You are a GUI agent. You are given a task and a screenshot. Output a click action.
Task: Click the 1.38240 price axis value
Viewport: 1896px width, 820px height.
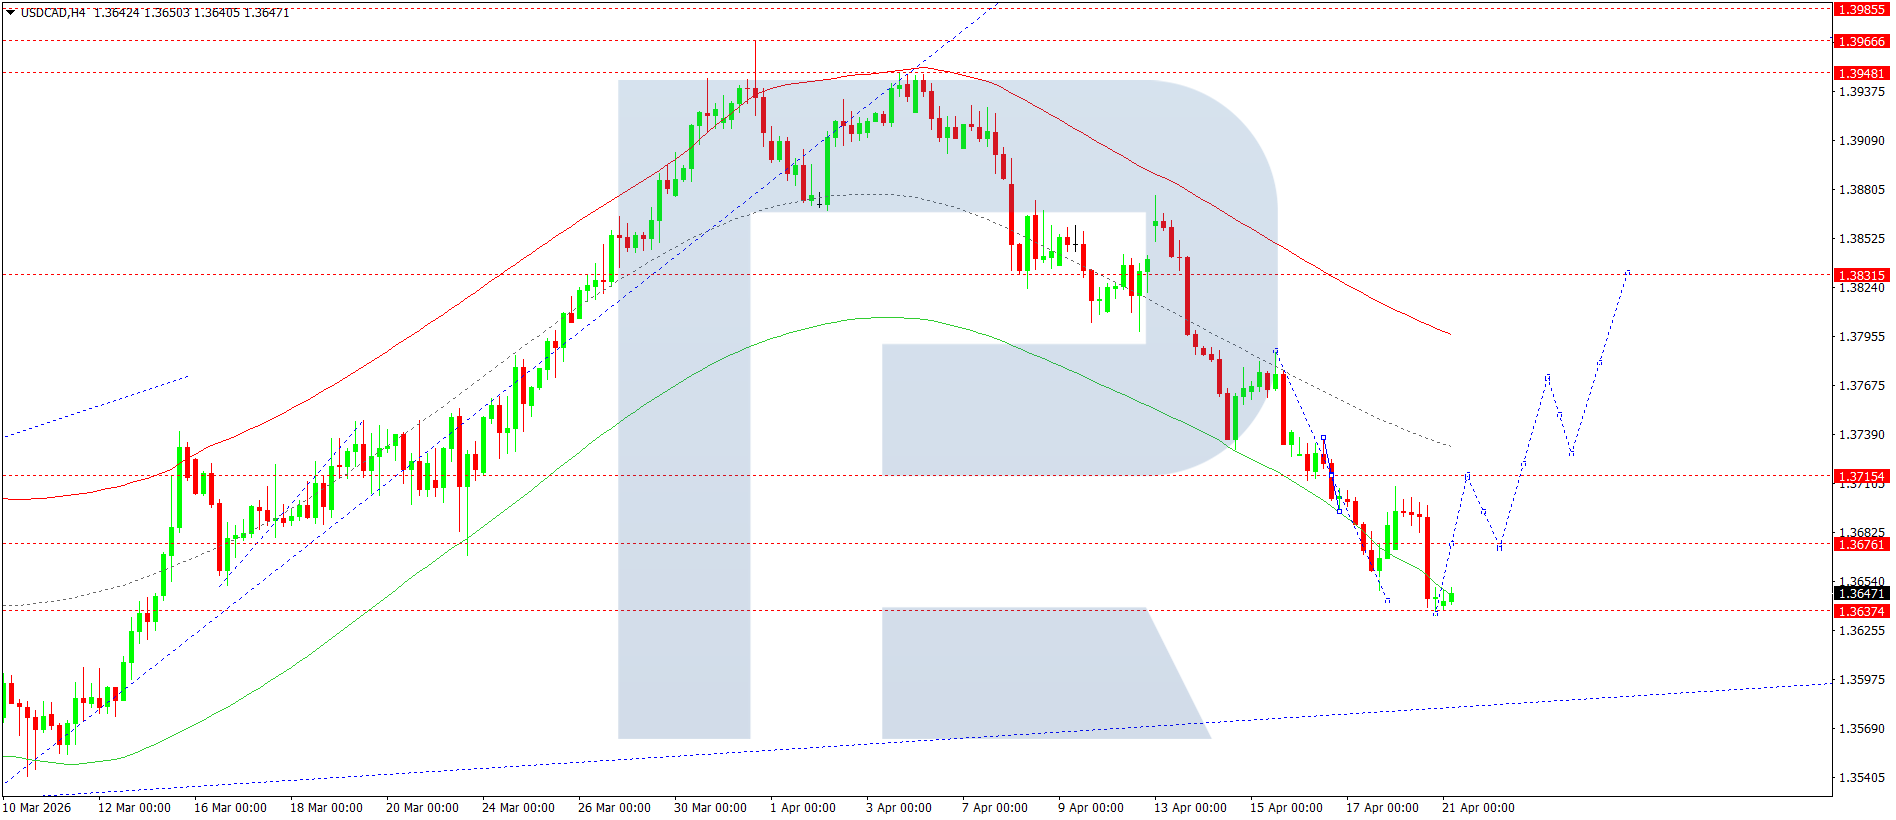tap(1862, 289)
